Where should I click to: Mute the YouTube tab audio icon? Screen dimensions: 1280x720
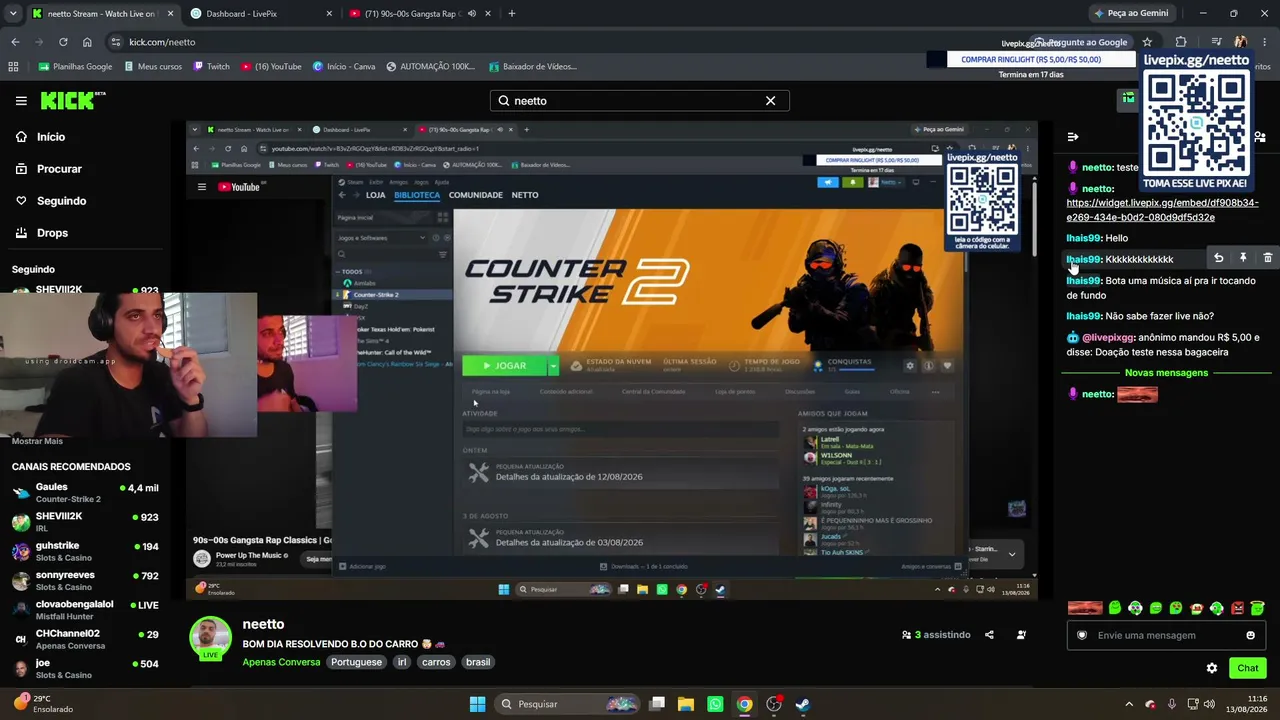point(472,14)
